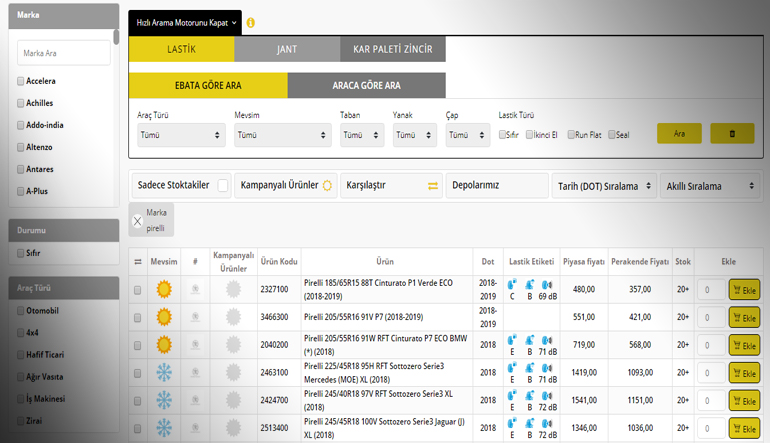Viewport: 770px width, 443px height.
Task: Open the KAR PALETİ ZİNCİR tab
Action: click(393, 49)
